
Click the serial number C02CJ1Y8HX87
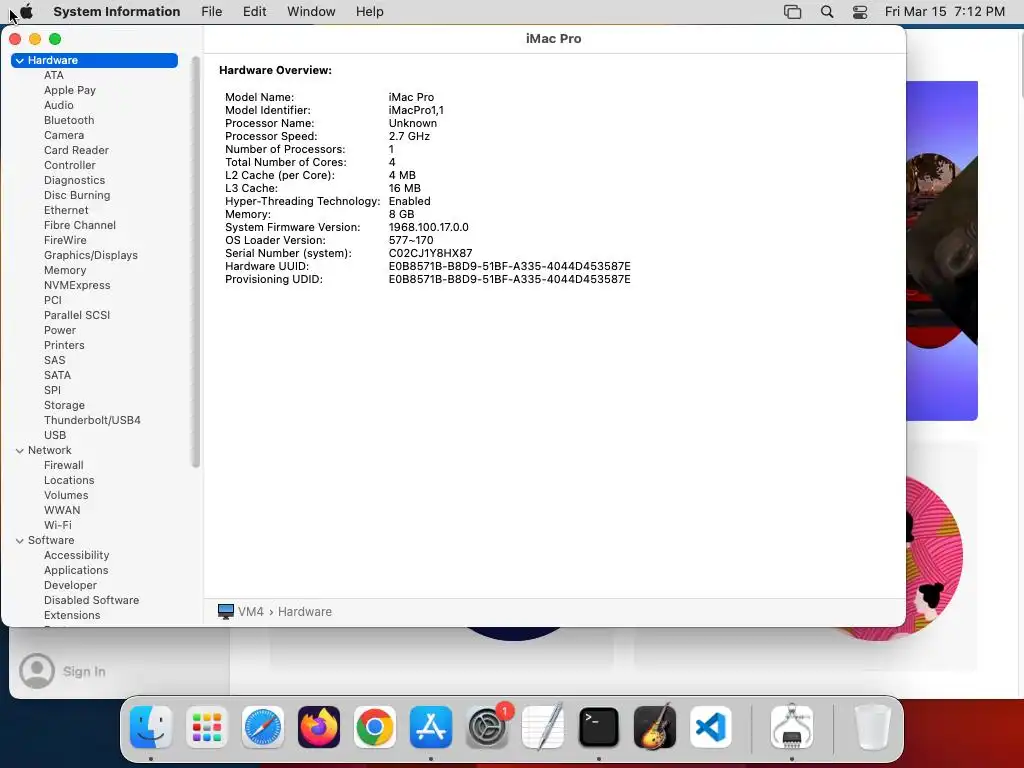[x=430, y=253]
